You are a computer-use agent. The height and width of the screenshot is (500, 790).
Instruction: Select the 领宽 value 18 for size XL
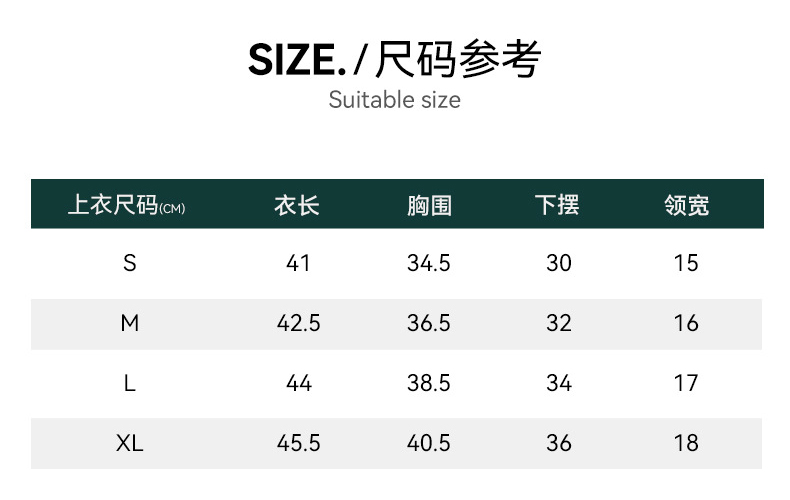686,443
